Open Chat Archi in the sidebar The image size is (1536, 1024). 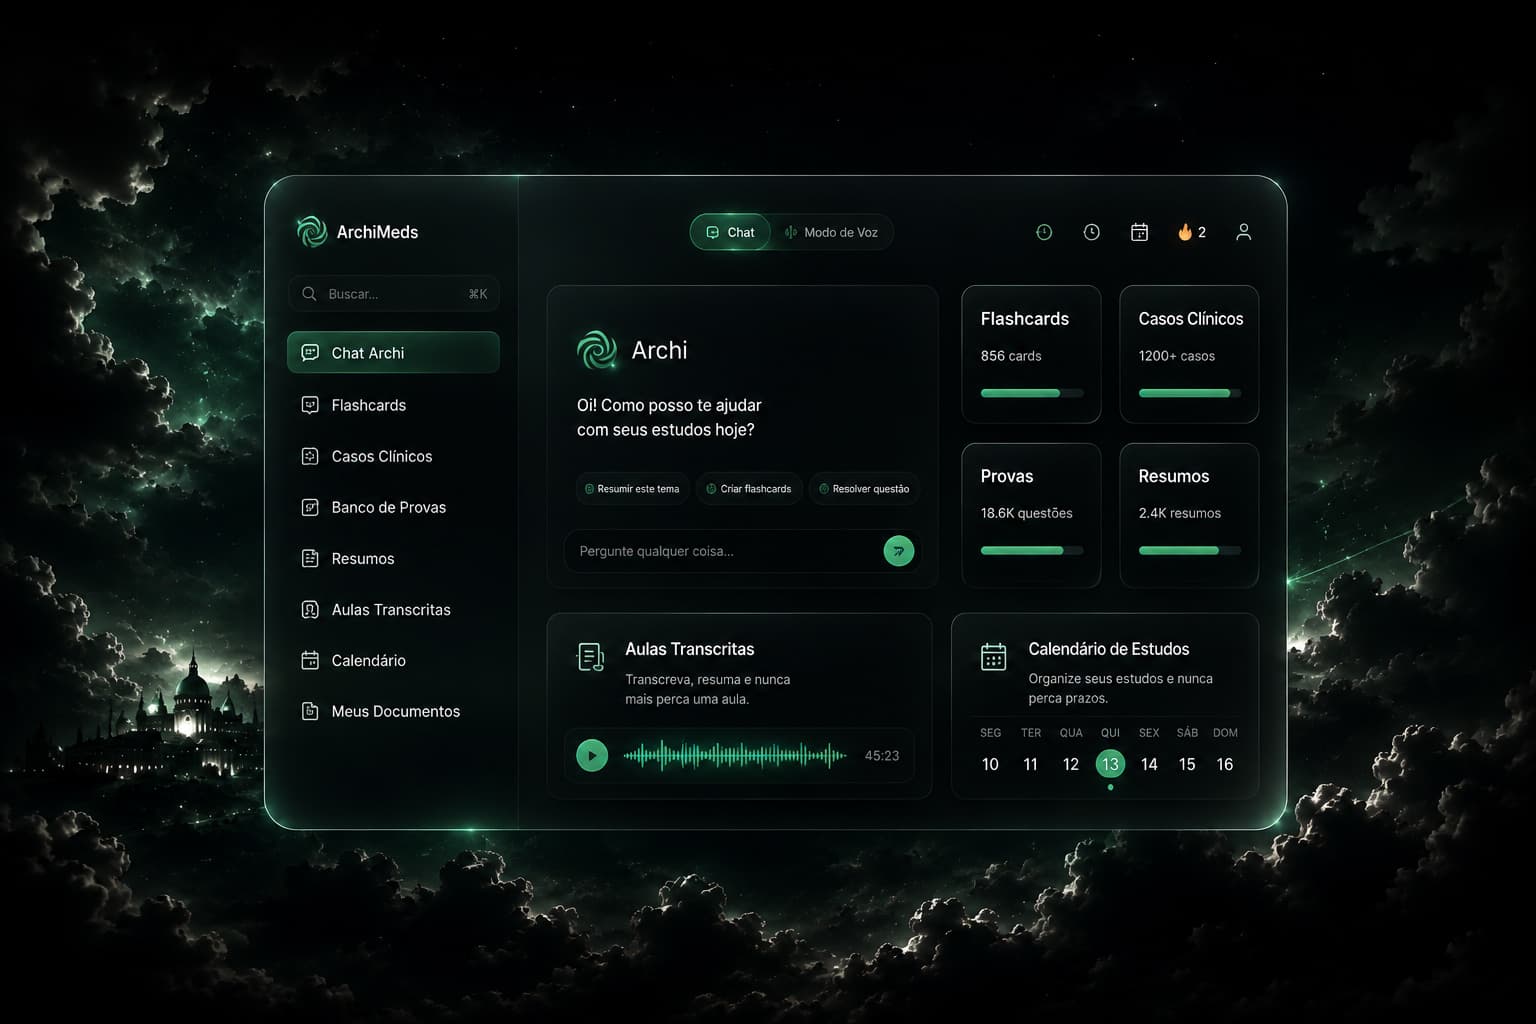point(393,353)
